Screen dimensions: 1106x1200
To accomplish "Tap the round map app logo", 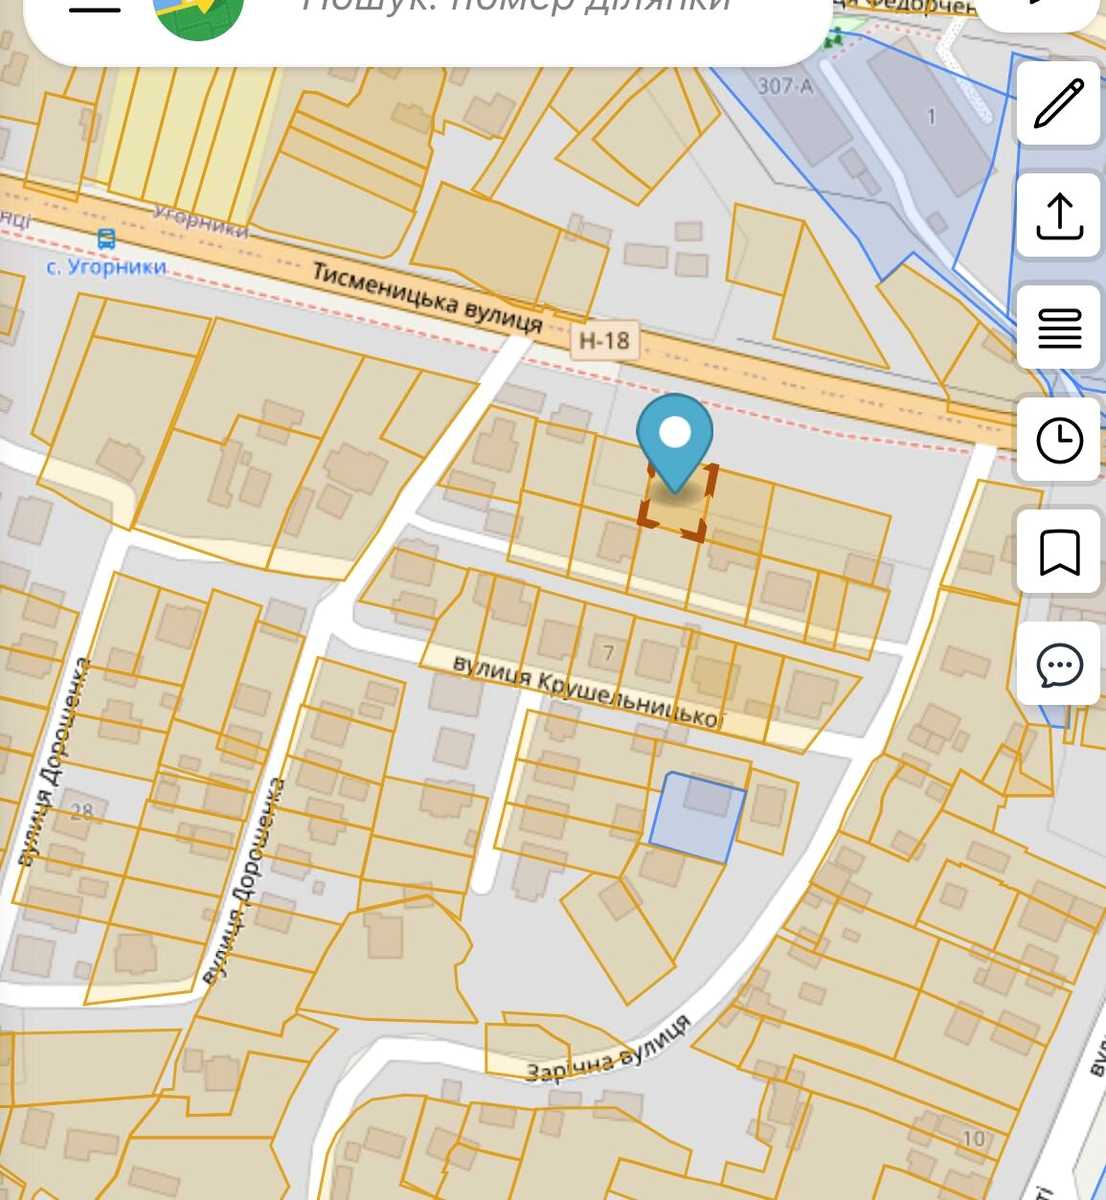I will click(198, 12).
